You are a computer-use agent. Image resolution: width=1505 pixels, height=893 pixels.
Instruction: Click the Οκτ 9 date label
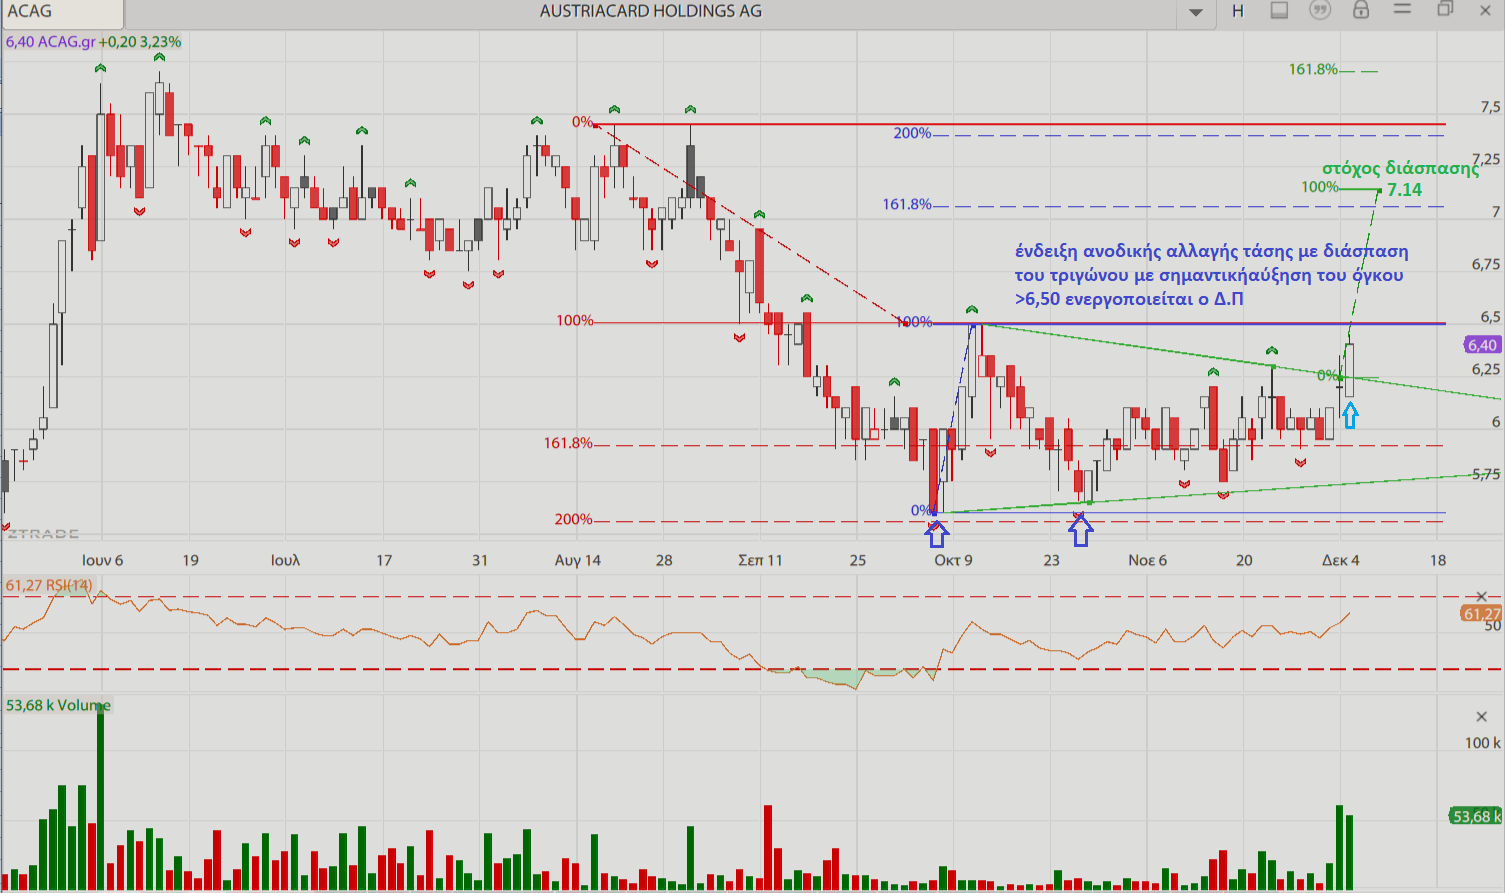click(x=953, y=561)
